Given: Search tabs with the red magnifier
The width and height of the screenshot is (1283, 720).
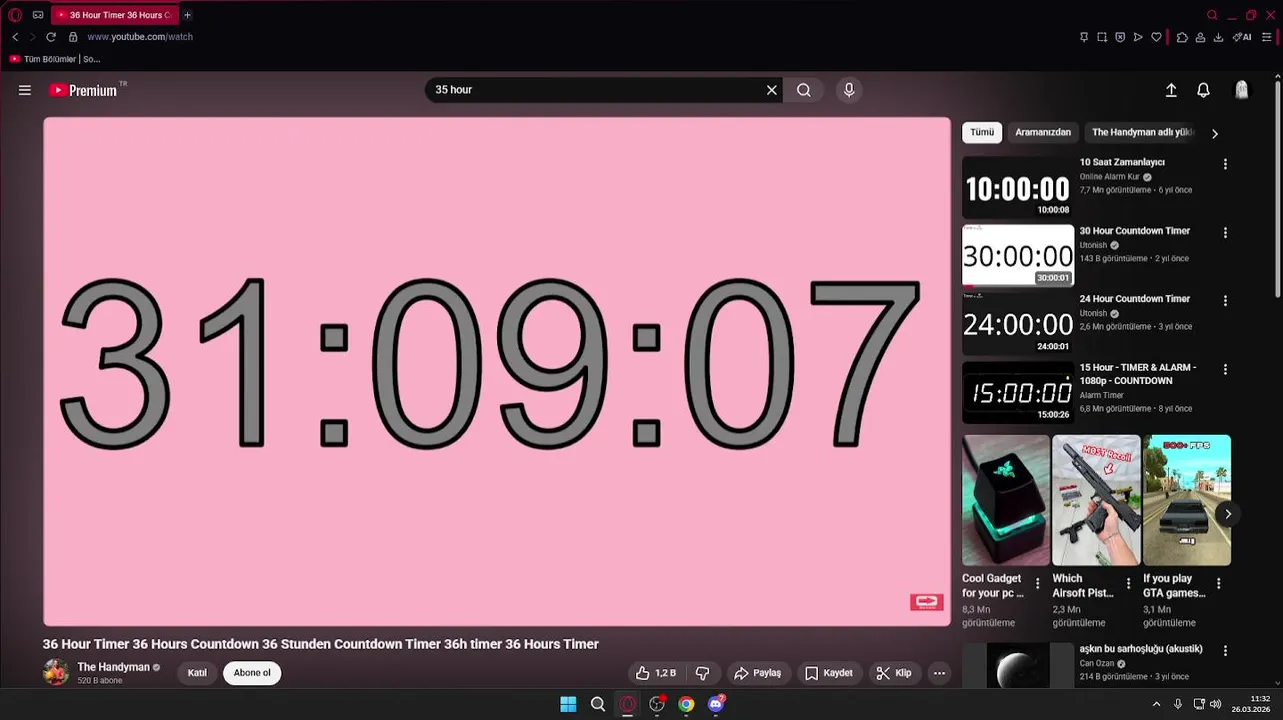Looking at the screenshot, I should [x=1212, y=15].
